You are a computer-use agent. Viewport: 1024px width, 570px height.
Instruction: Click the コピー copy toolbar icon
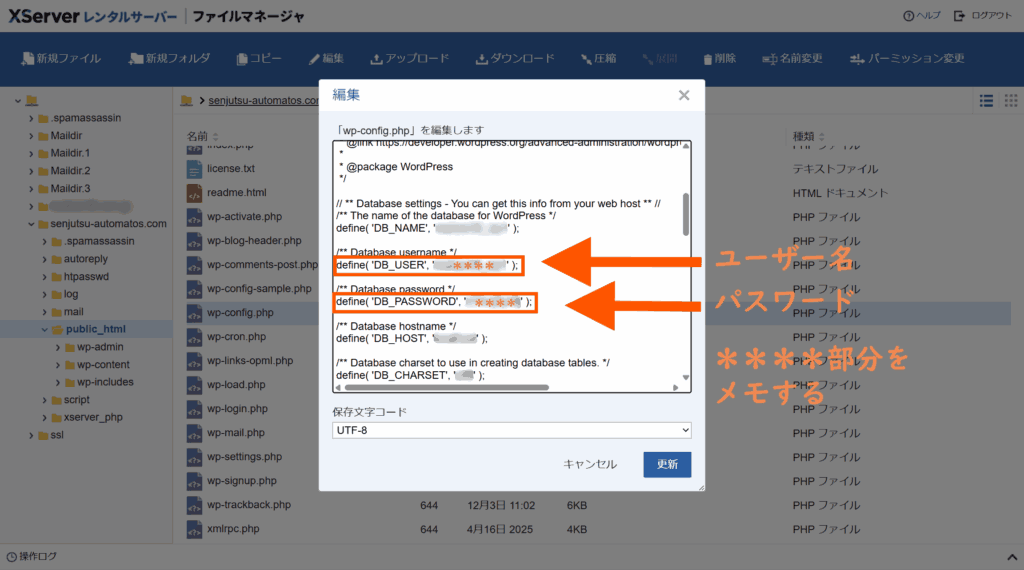point(242,59)
